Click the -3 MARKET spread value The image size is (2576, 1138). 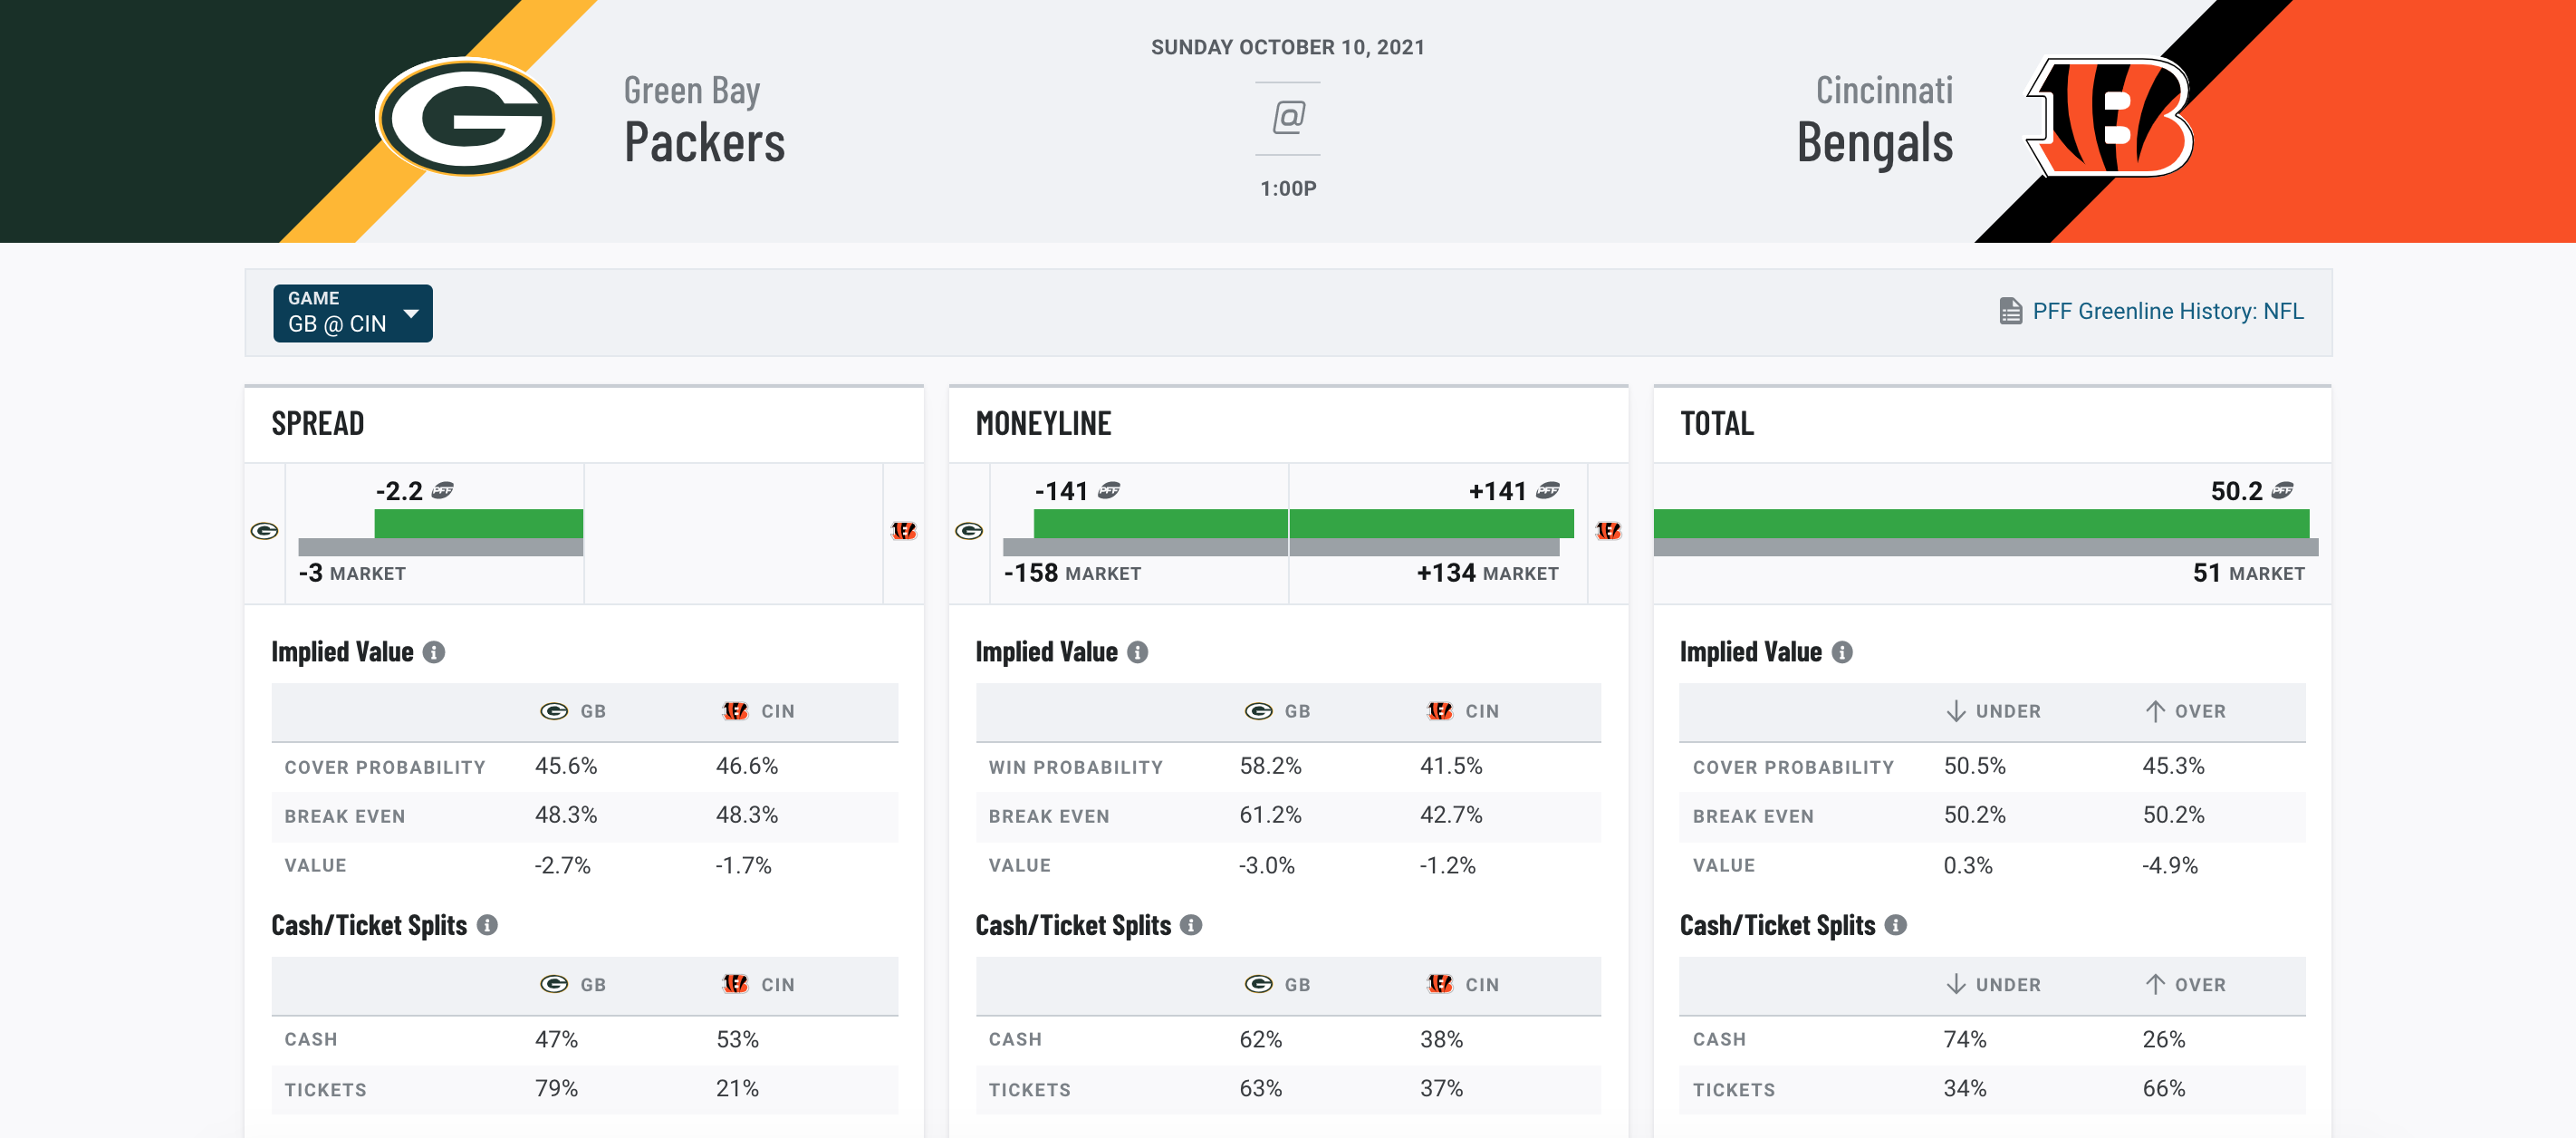coord(352,573)
